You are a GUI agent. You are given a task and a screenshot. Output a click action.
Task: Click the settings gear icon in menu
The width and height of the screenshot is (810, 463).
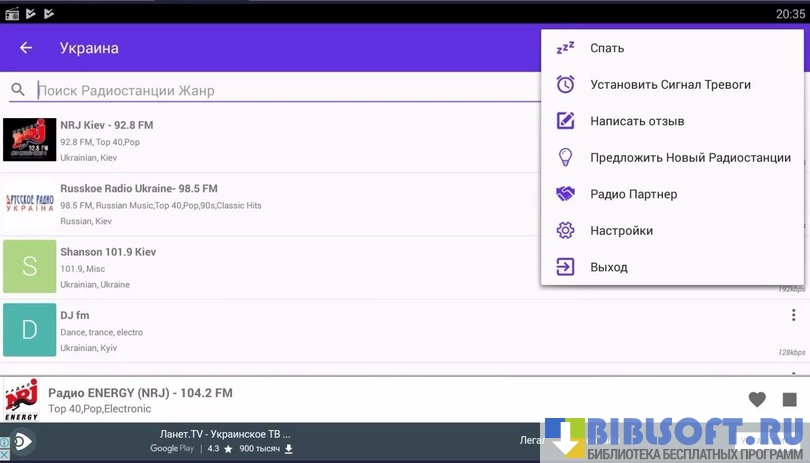coord(565,231)
